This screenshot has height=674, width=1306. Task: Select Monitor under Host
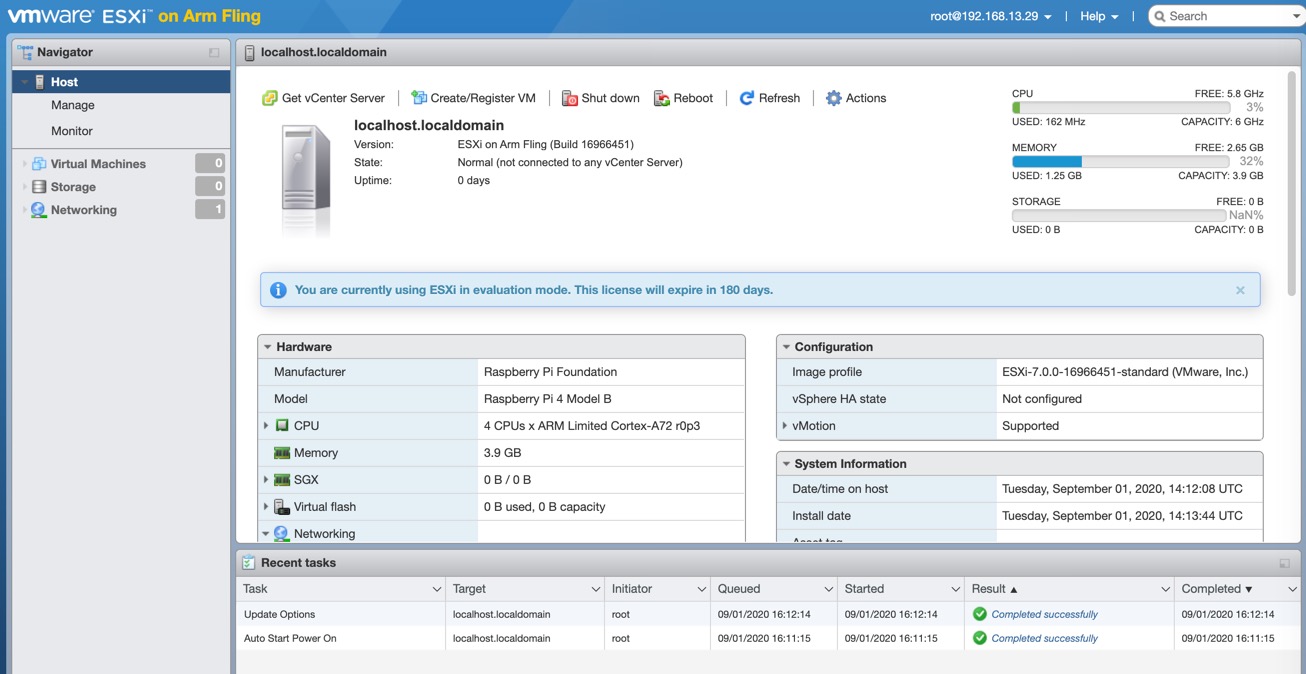click(72, 131)
